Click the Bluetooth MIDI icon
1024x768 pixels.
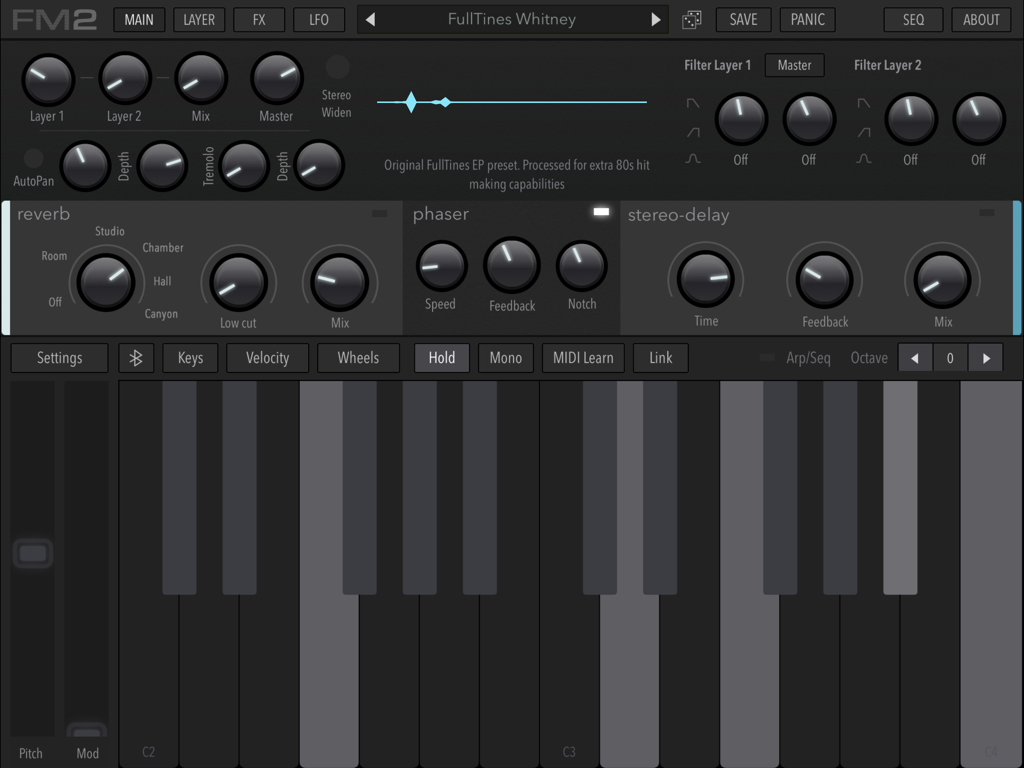coord(136,357)
